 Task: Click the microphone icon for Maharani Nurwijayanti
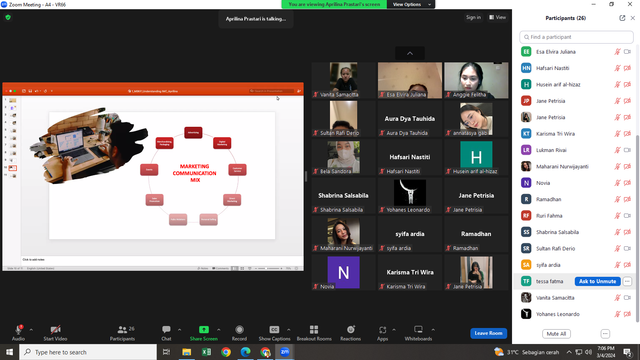pos(618,167)
